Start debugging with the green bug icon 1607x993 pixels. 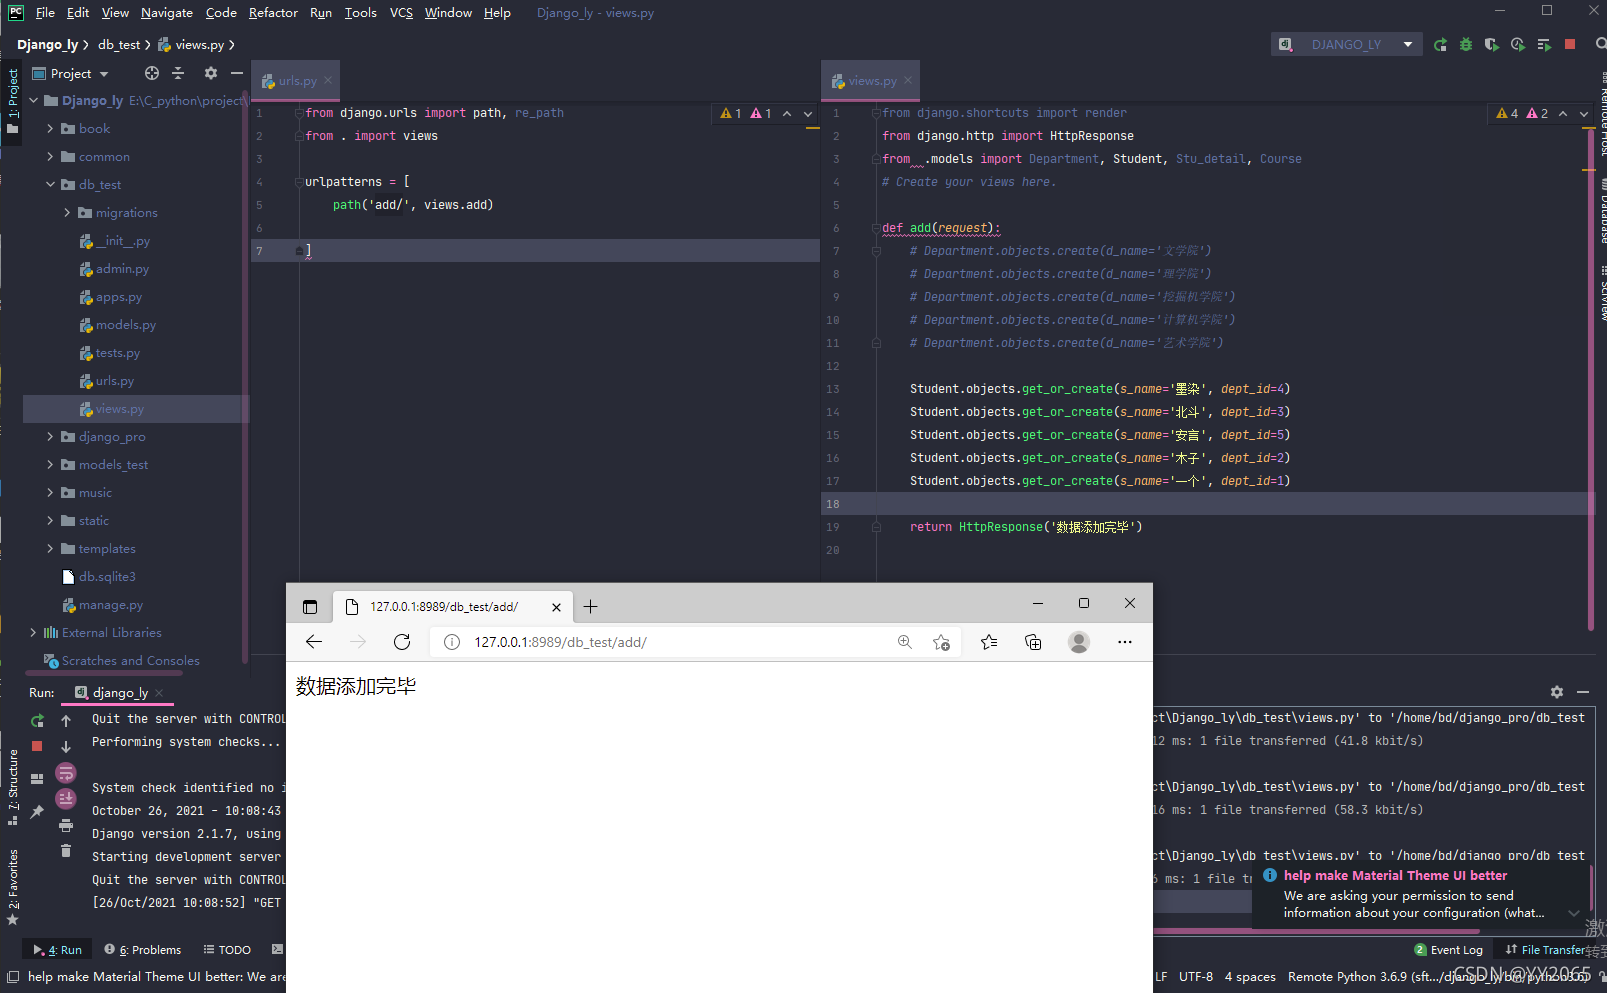1466,45
